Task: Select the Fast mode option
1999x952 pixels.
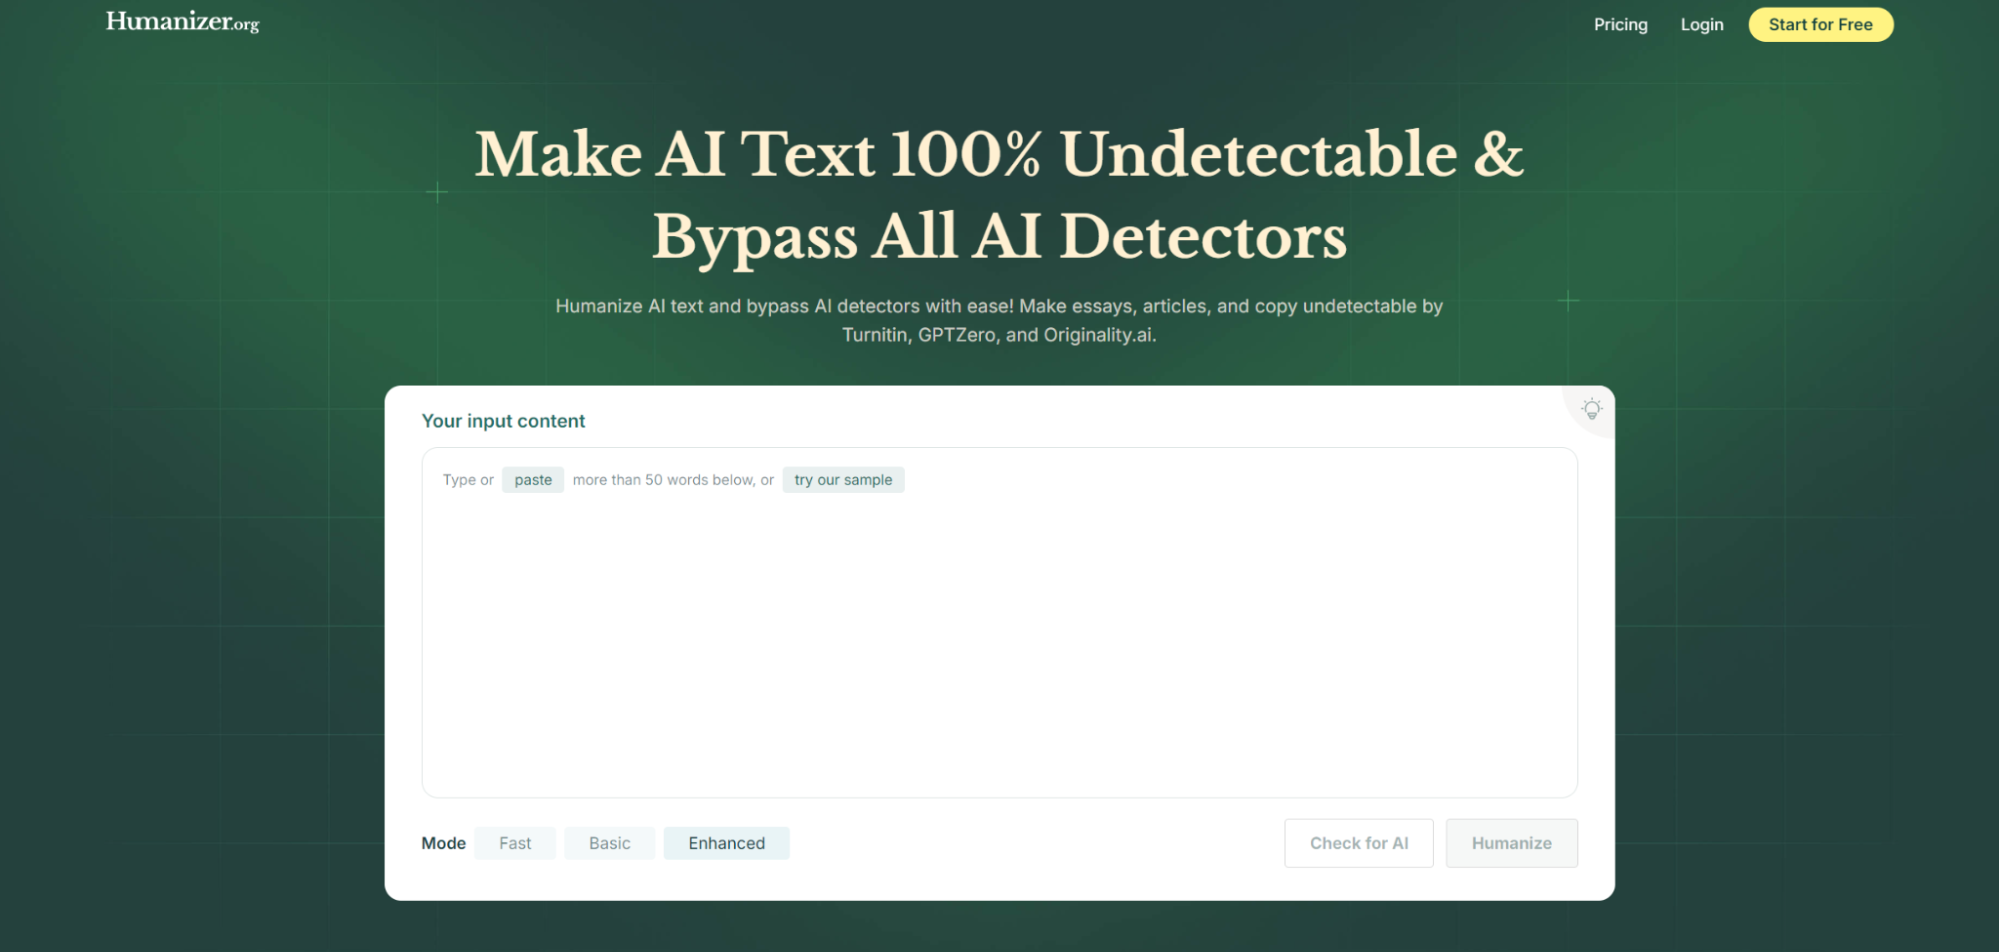Action: pos(515,843)
